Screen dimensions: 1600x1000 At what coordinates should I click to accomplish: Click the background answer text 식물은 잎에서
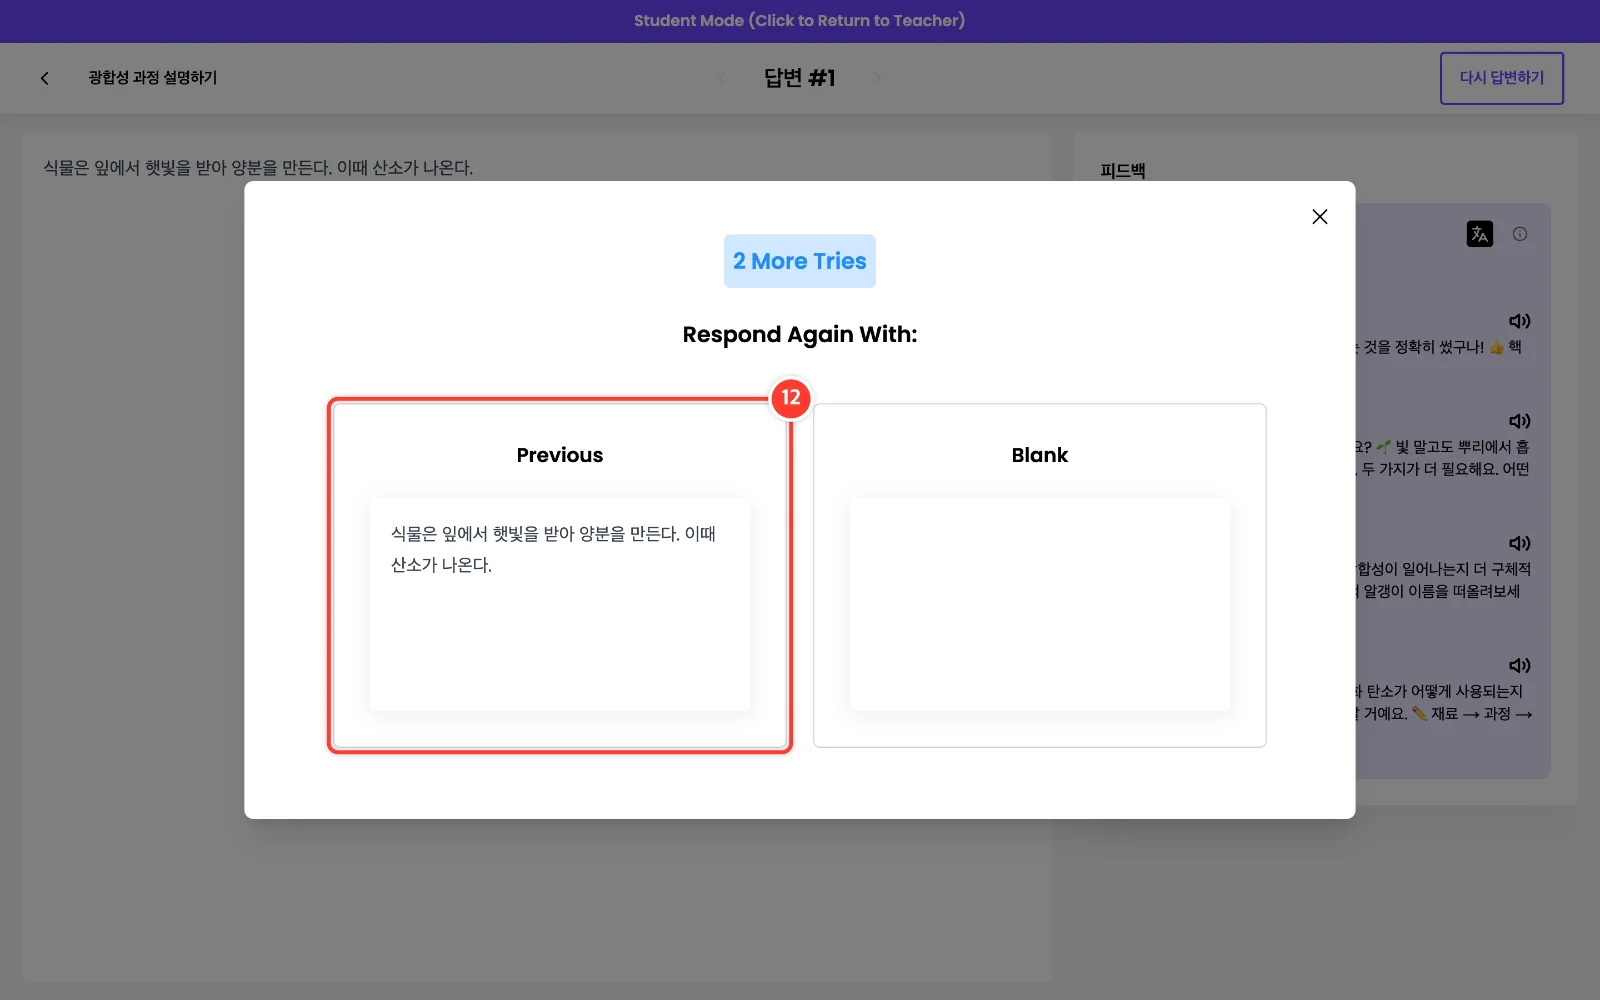pyautogui.click(x=258, y=168)
